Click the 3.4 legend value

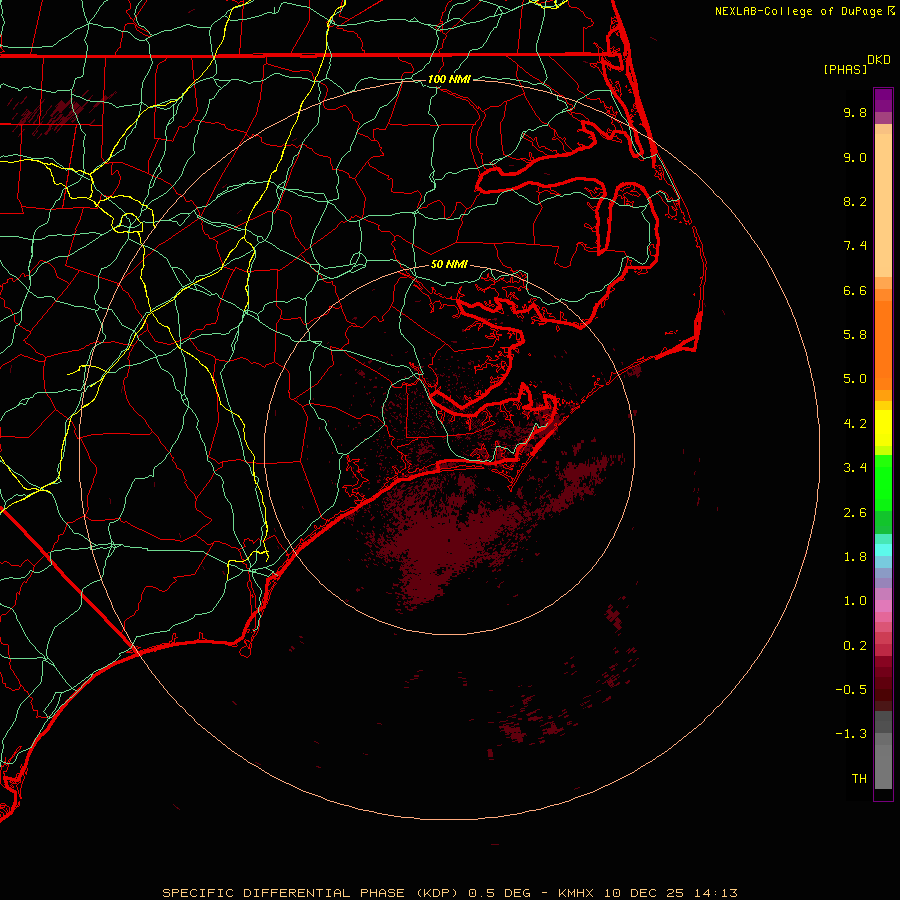click(x=855, y=468)
